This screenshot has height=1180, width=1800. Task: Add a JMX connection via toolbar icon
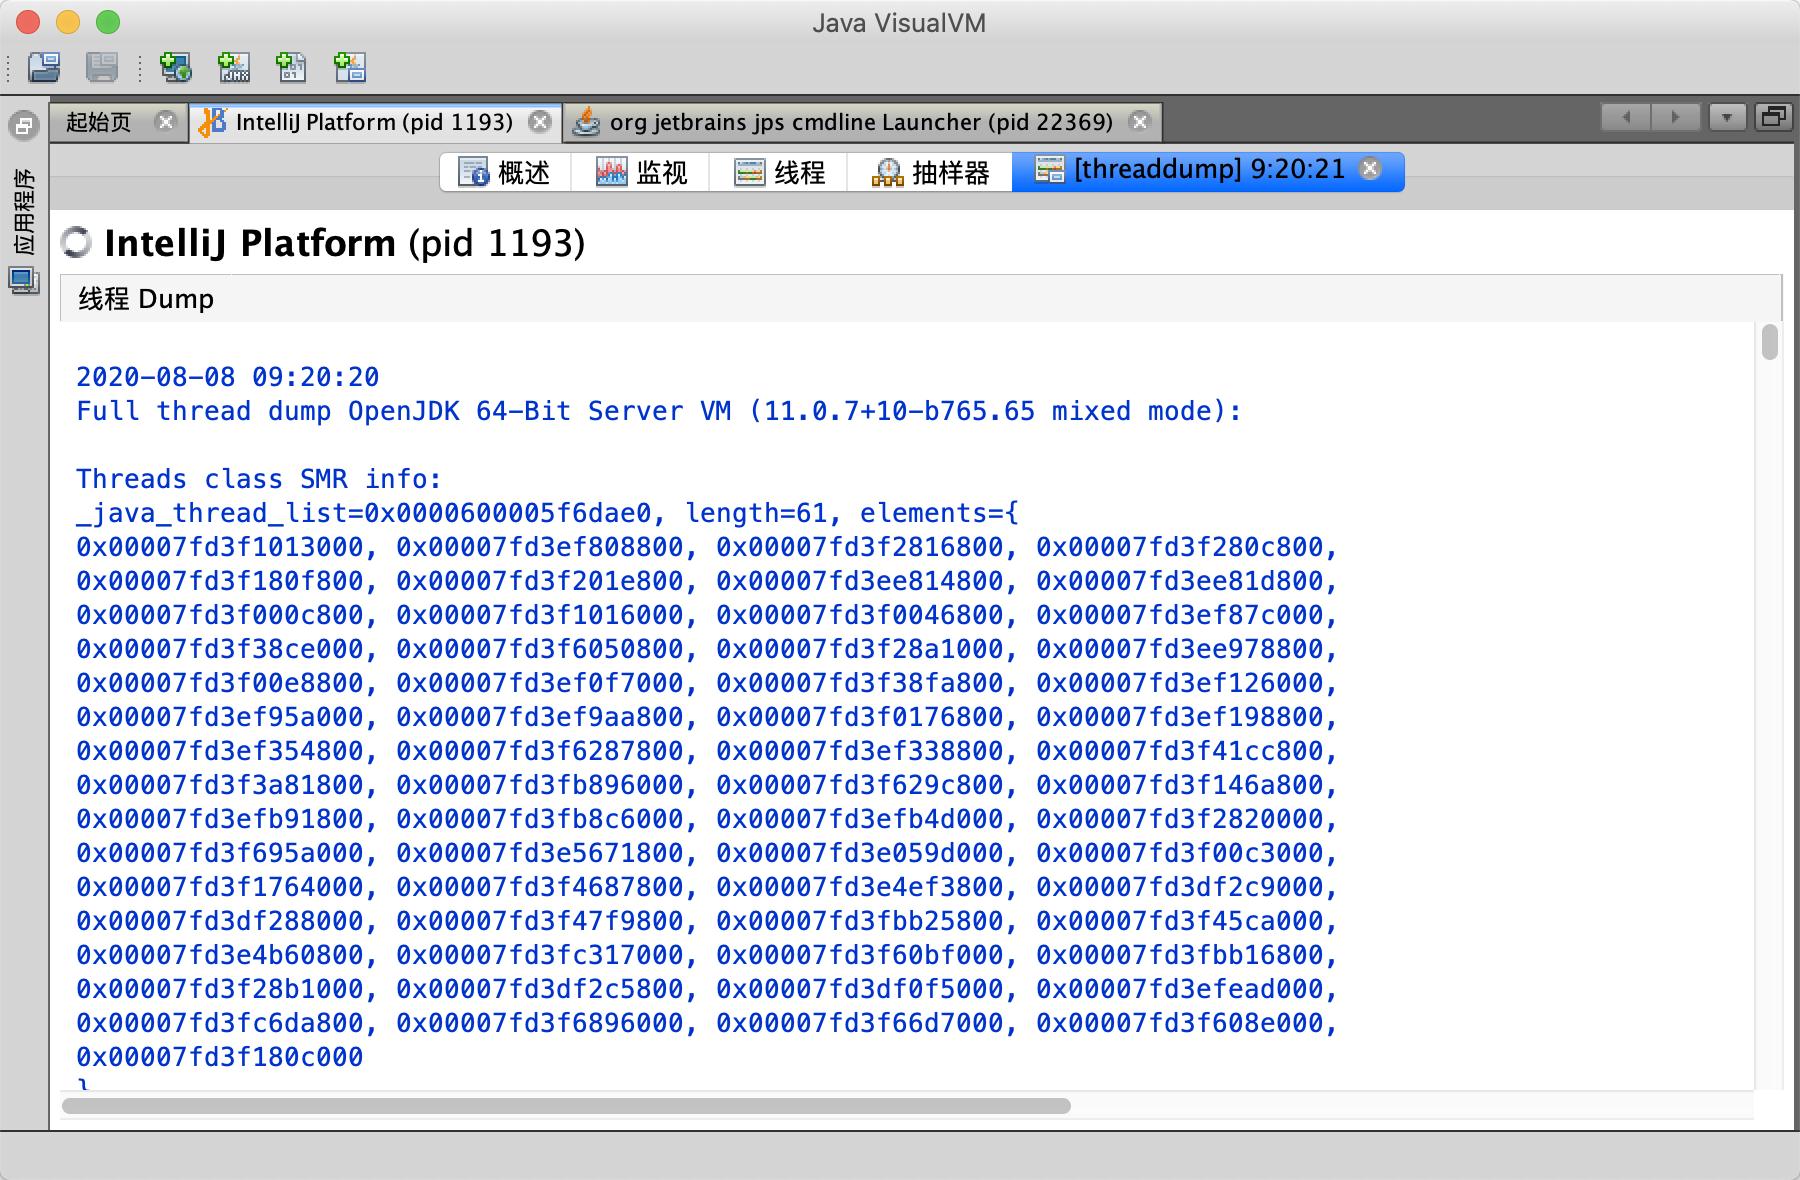point(234,67)
